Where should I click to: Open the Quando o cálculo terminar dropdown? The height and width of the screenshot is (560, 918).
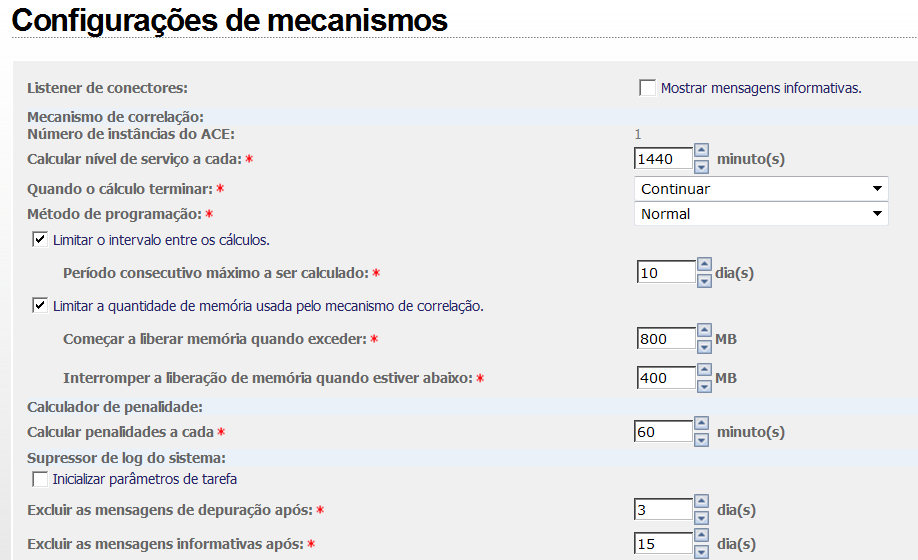pyautogui.click(x=761, y=188)
